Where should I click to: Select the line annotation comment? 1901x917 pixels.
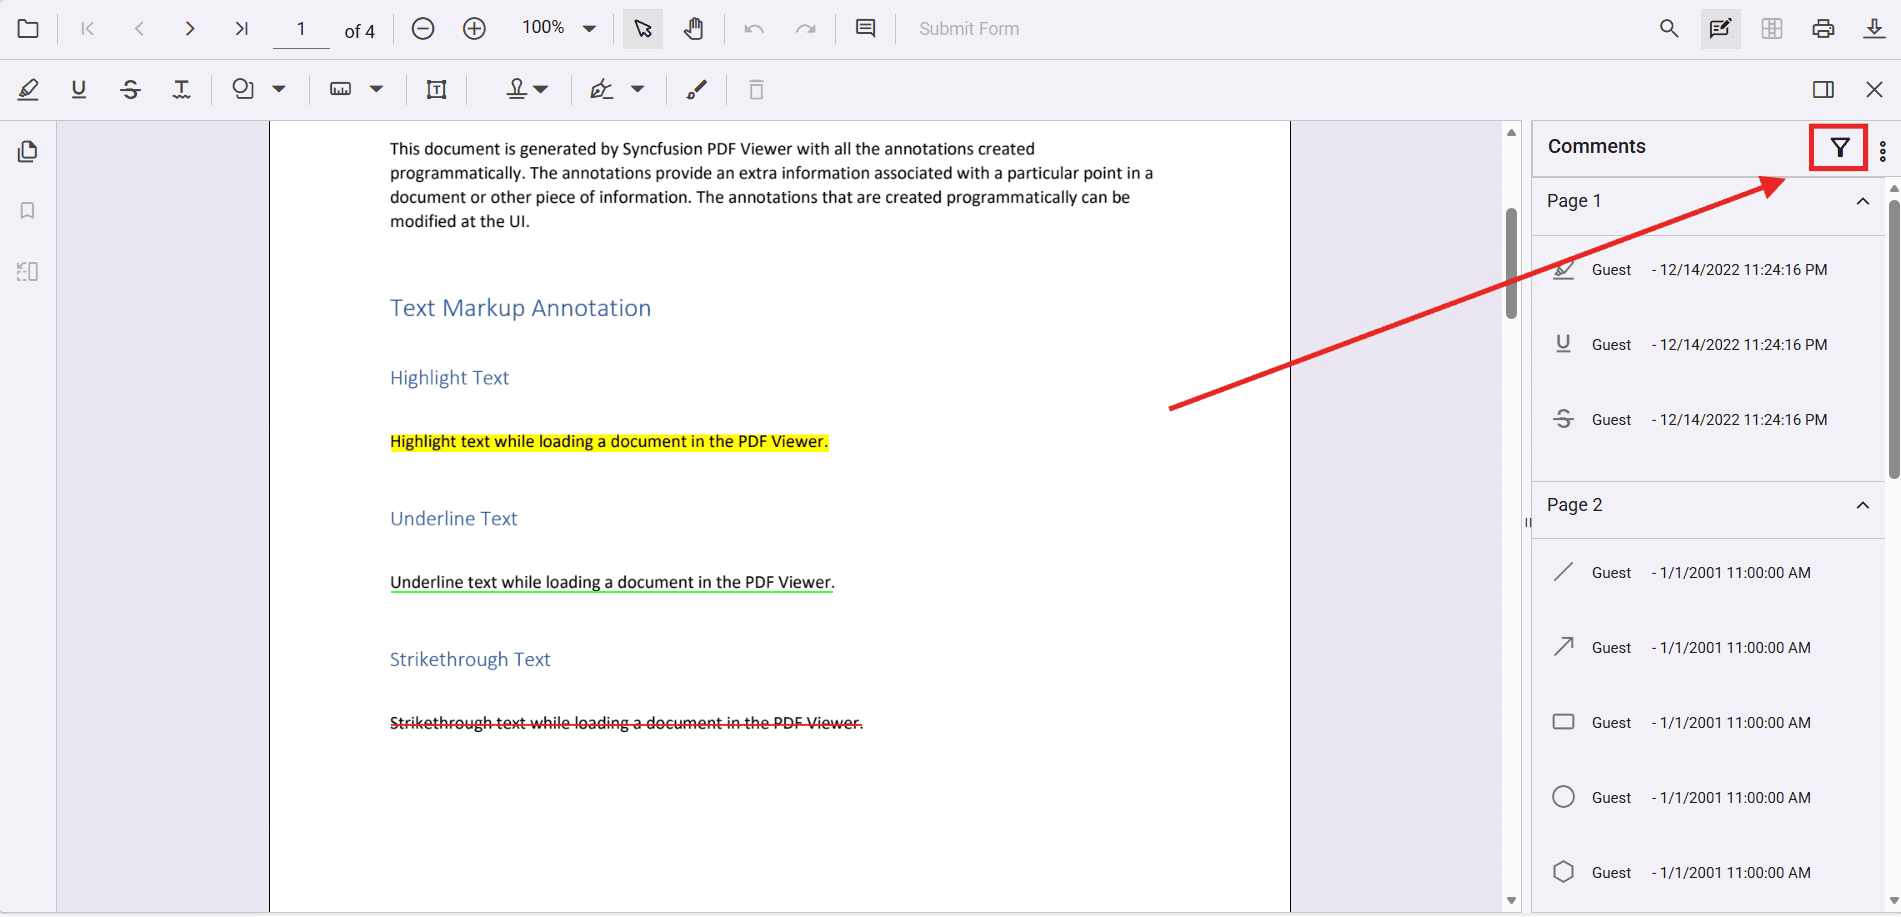coord(1708,573)
